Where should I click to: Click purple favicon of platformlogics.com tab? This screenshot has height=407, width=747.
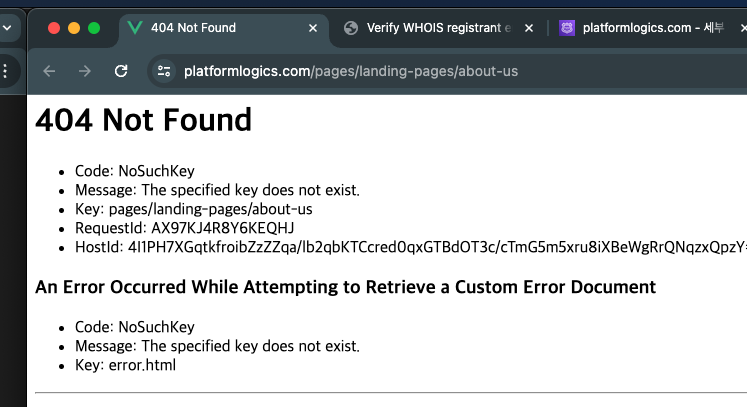566,28
